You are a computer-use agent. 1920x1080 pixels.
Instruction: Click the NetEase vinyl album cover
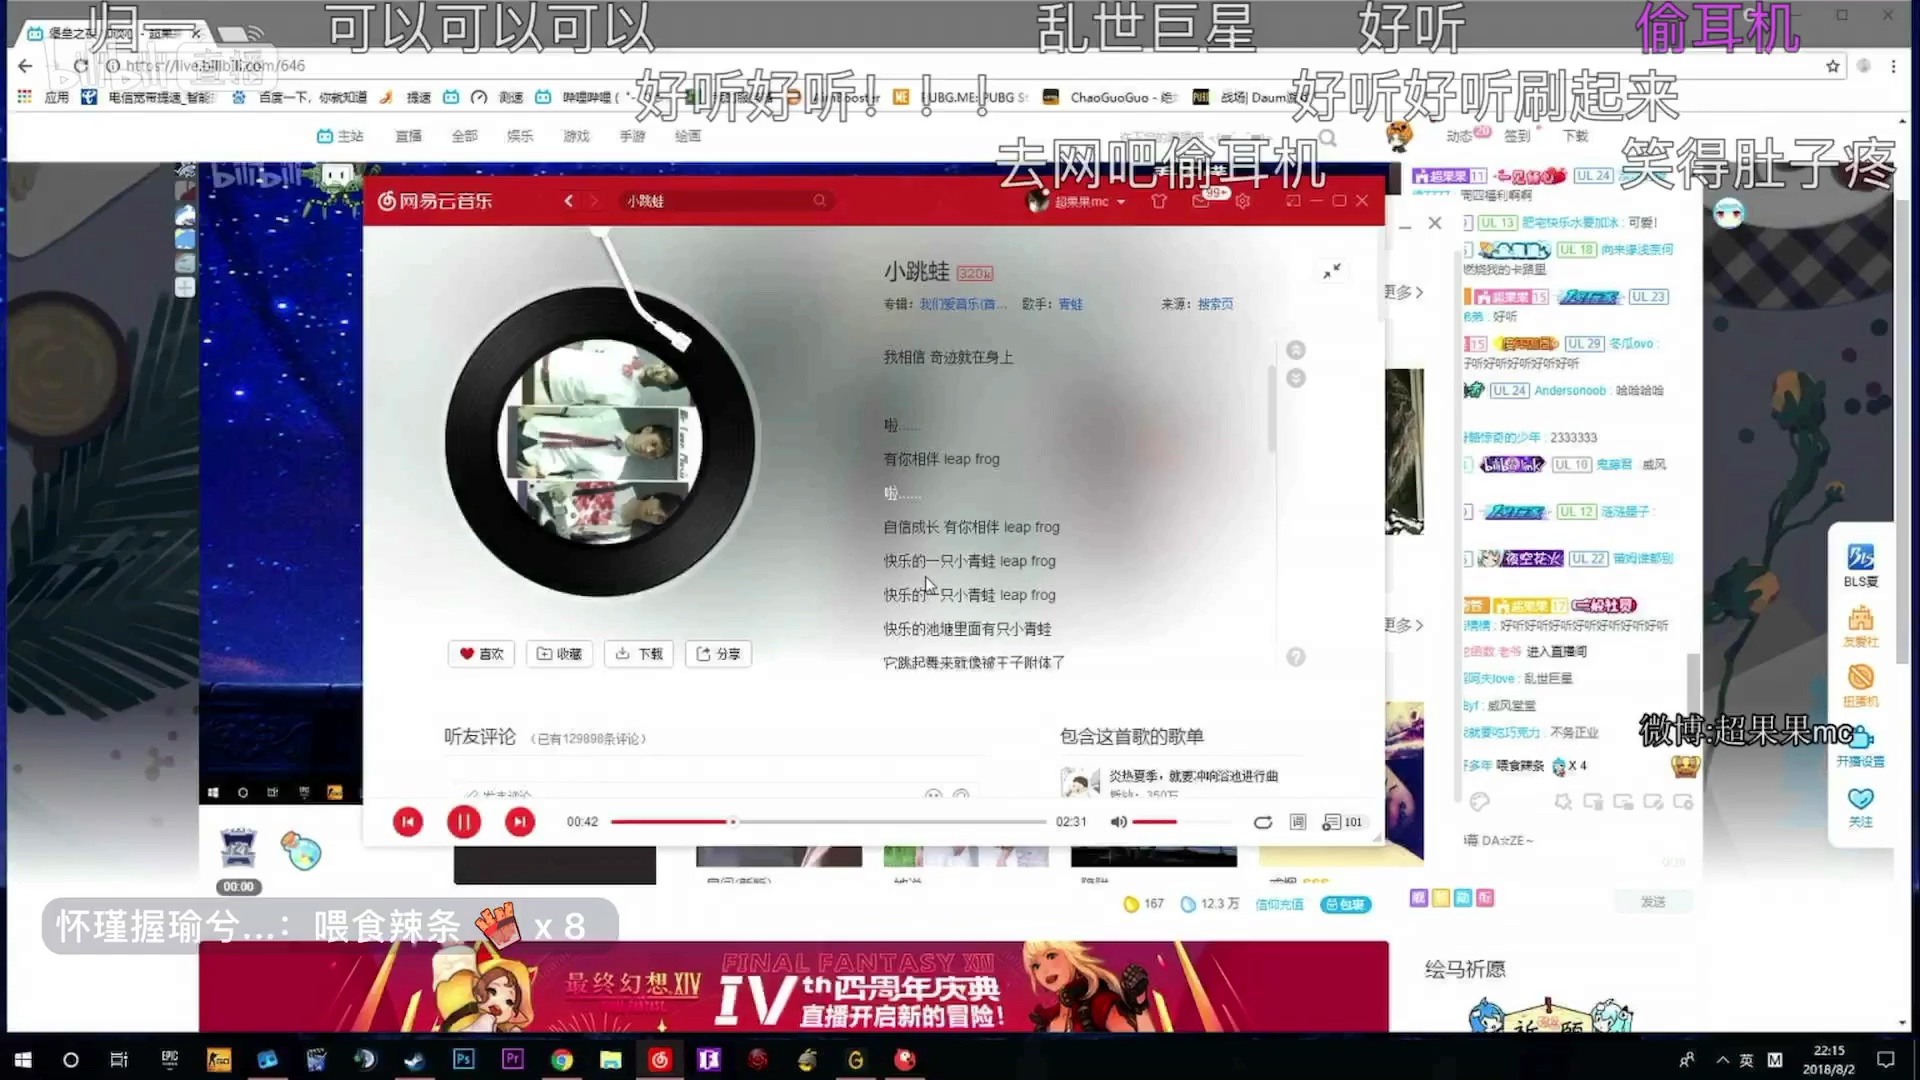pyautogui.click(x=600, y=441)
